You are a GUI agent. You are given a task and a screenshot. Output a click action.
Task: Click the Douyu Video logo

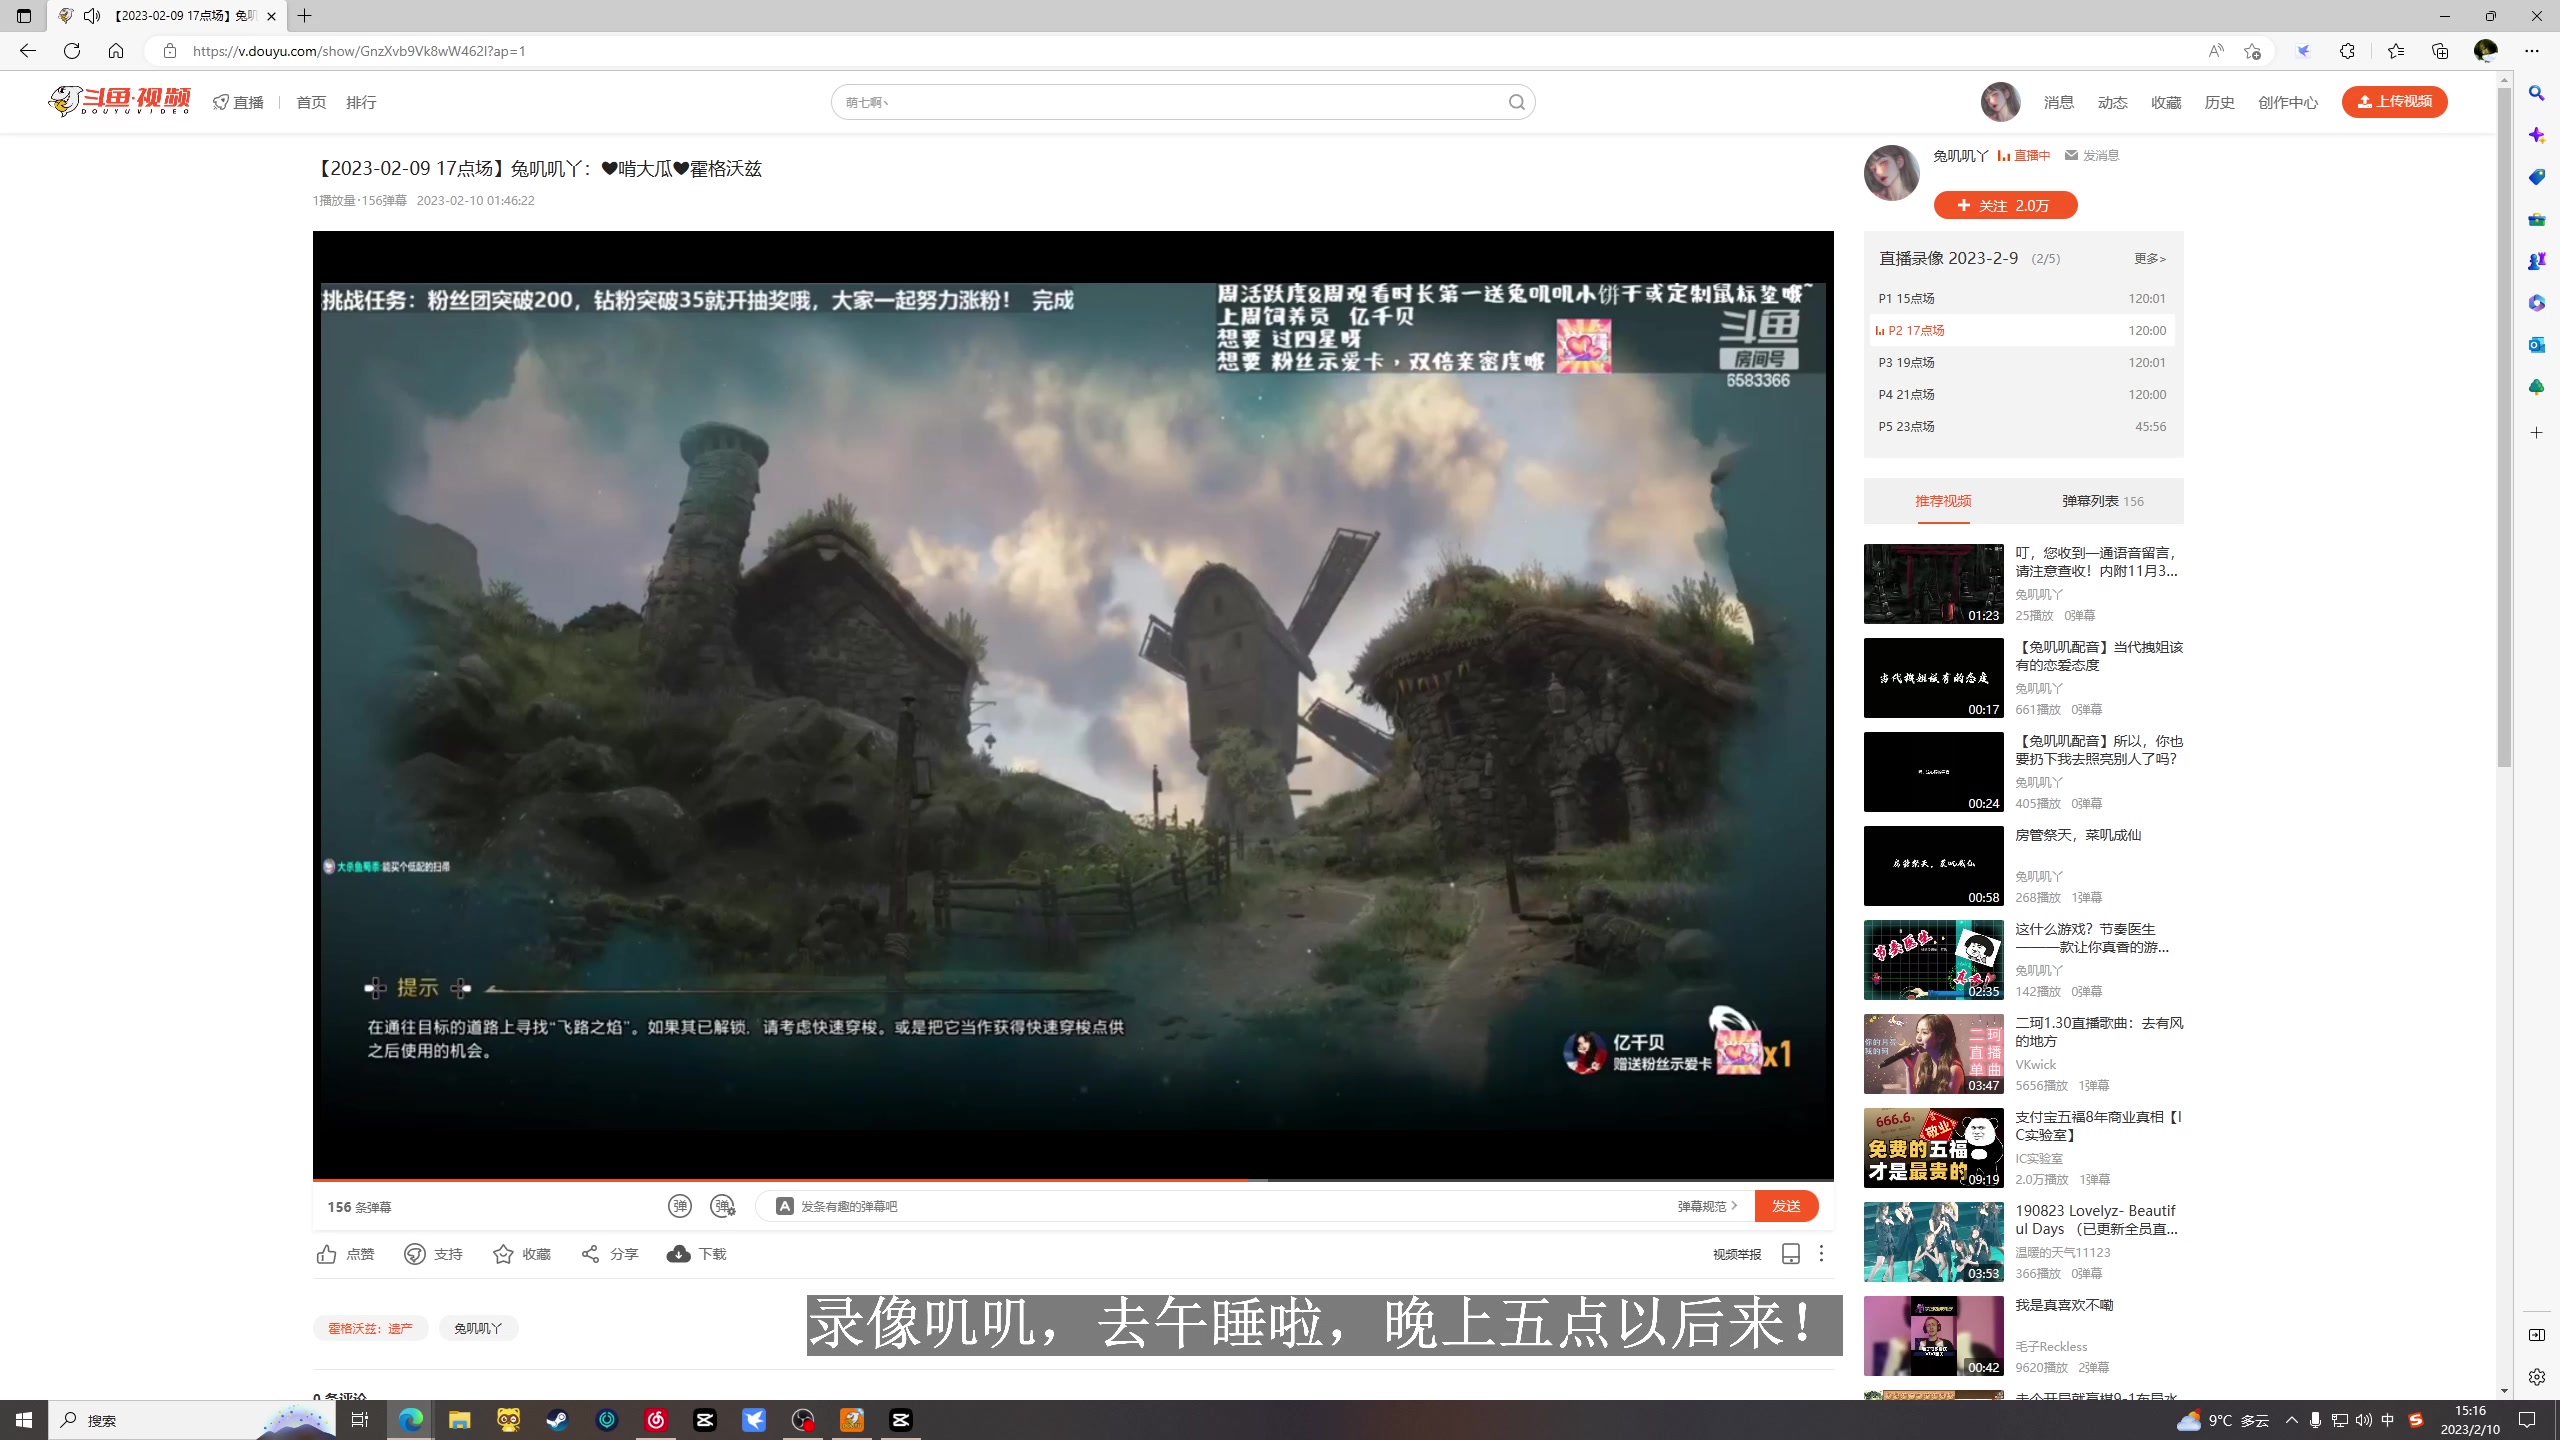coord(120,101)
